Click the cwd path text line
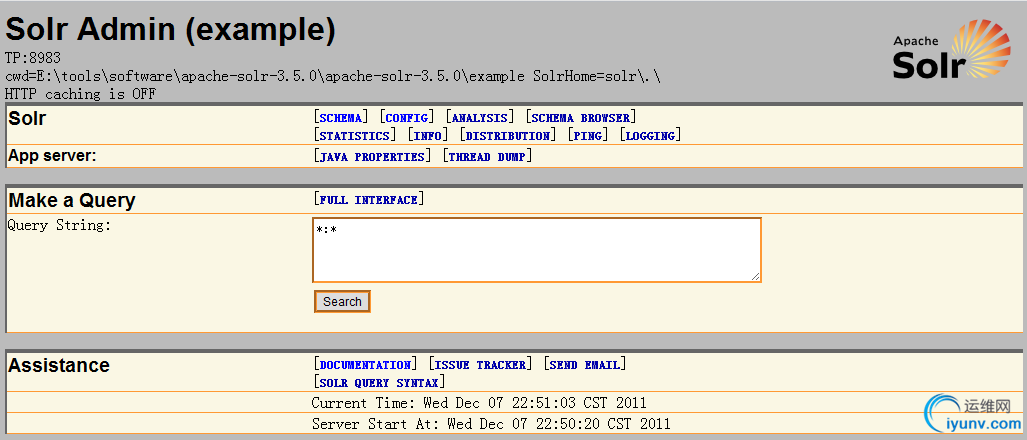Viewport: 1027px width, 440px height. click(333, 77)
